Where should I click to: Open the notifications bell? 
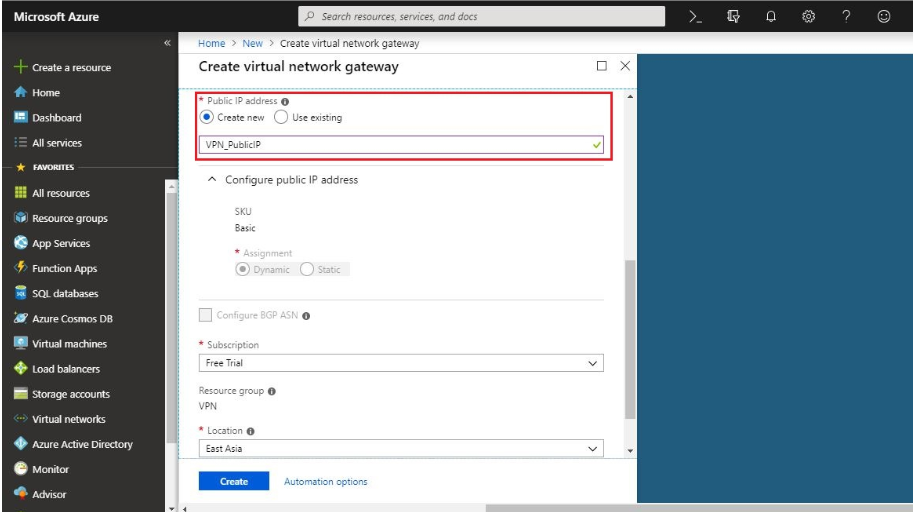coord(771,16)
